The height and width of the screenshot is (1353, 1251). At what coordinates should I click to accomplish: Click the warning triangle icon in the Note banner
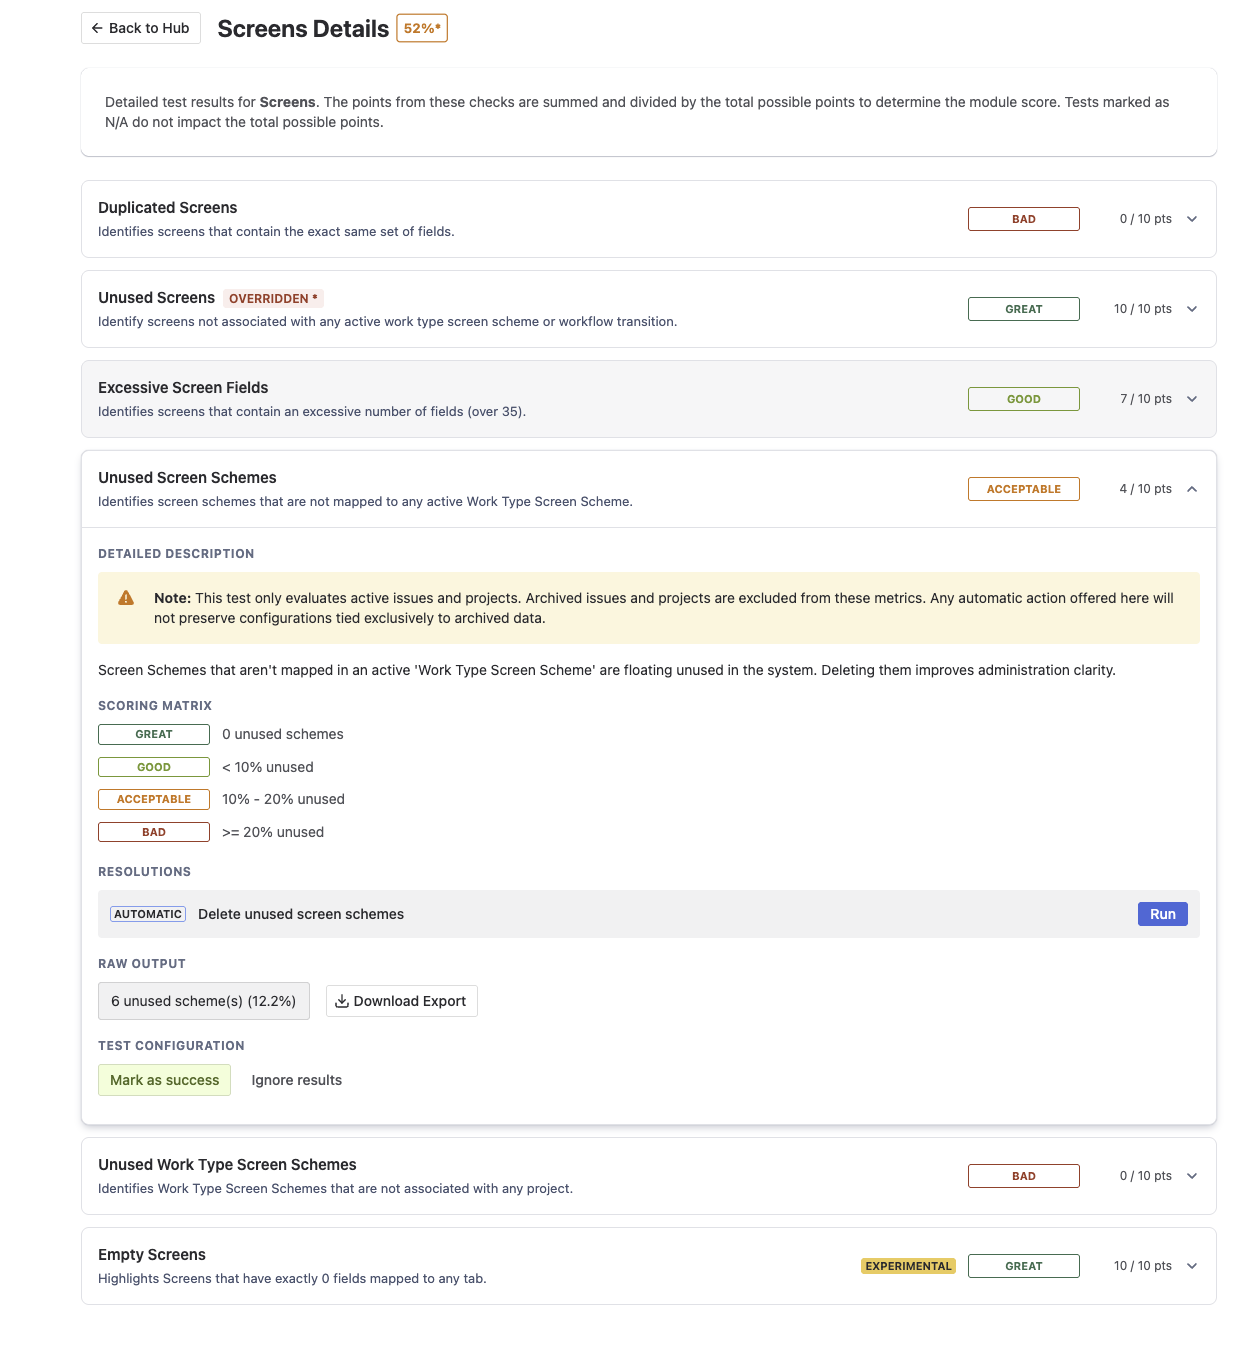click(x=126, y=597)
